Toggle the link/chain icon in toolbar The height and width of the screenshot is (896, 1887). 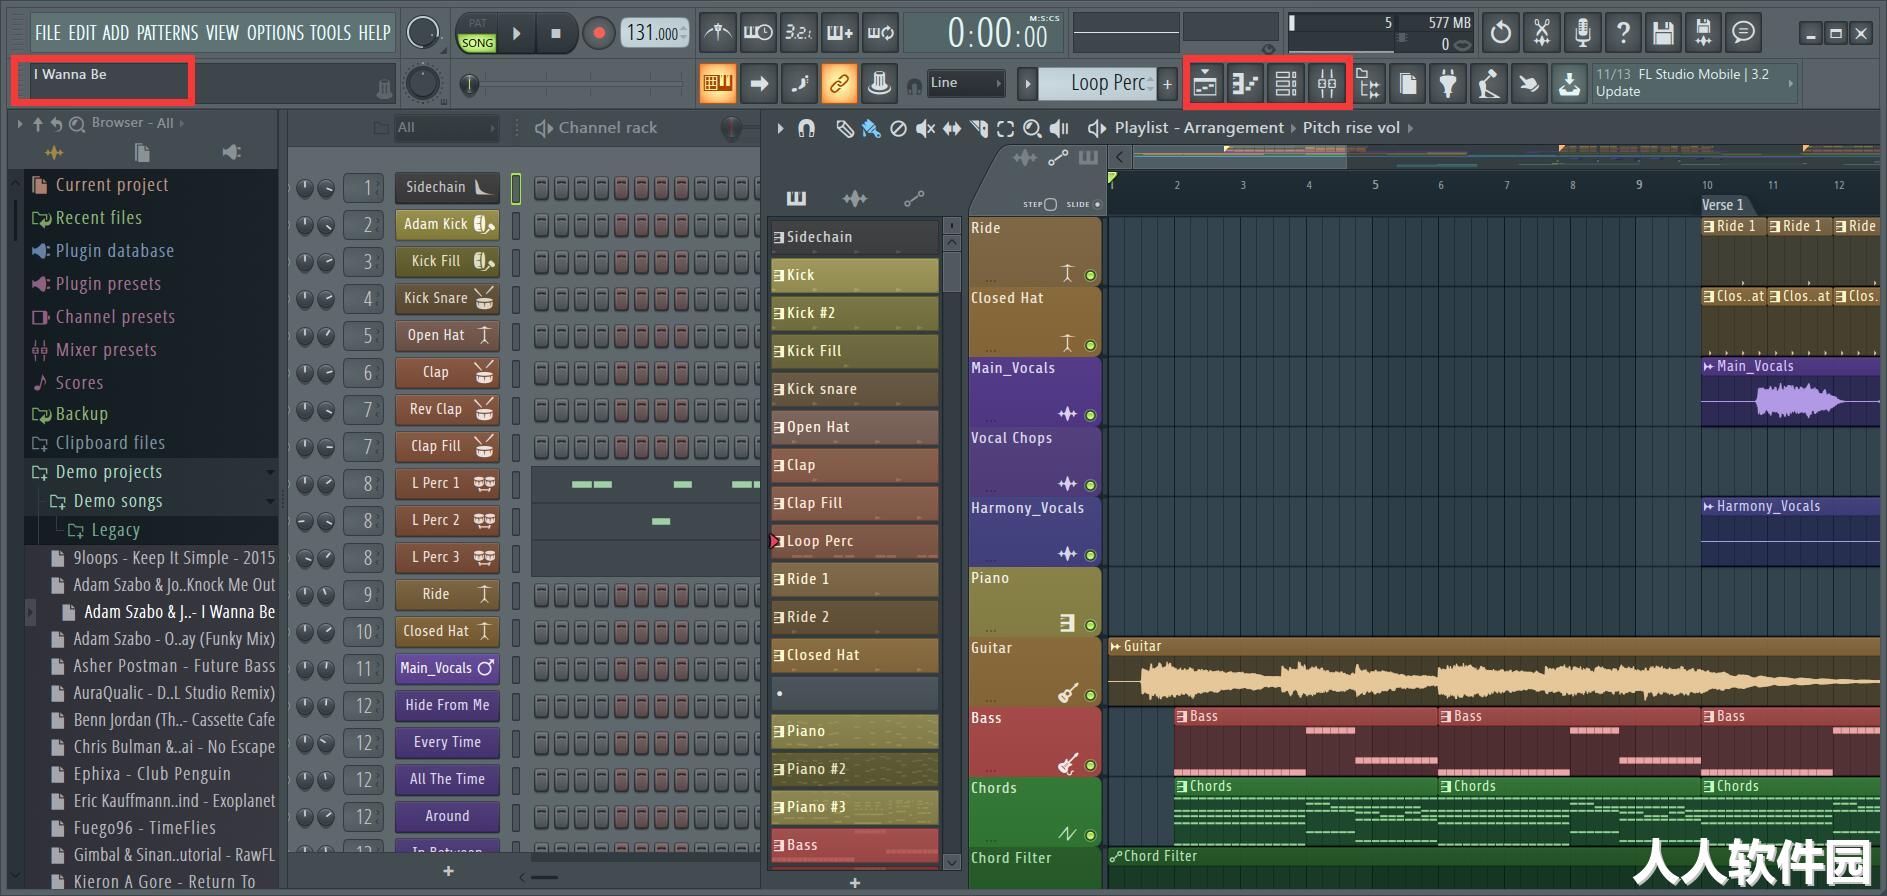(838, 84)
